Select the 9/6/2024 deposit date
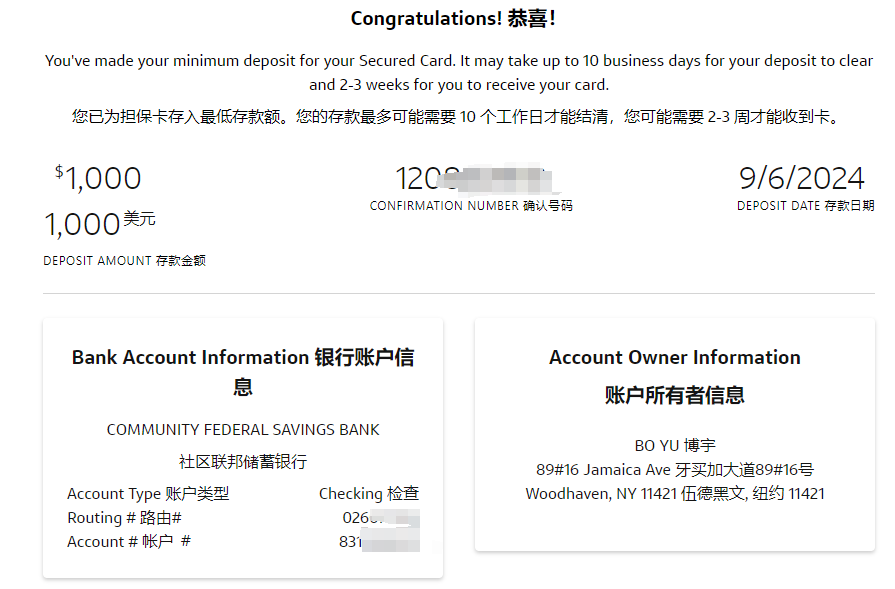The width and height of the screenshot is (895, 589). (801, 178)
